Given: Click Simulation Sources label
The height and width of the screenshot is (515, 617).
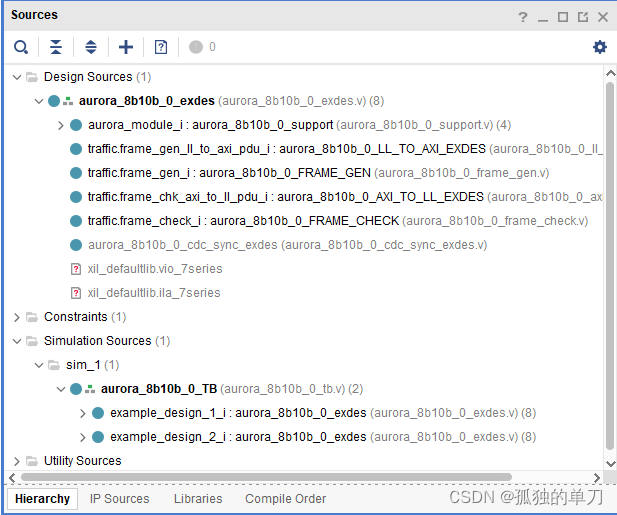Looking at the screenshot, I should pyautogui.click(x=98, y=341).
